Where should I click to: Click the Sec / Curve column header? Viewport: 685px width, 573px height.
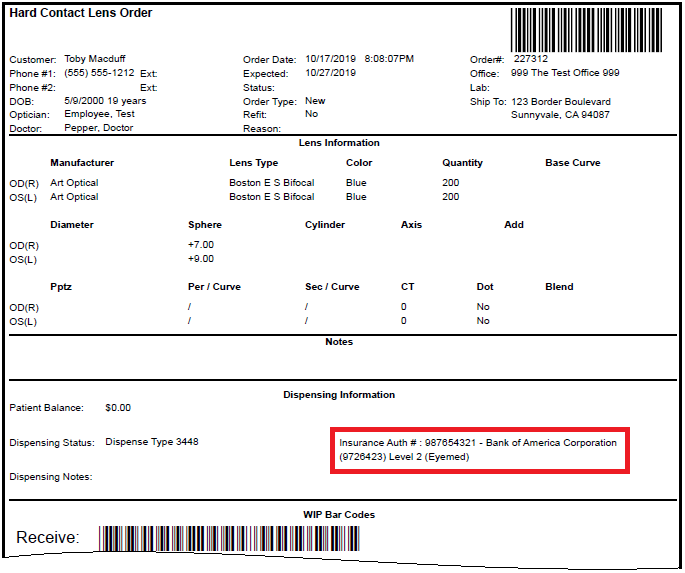[x=332, y=286]
